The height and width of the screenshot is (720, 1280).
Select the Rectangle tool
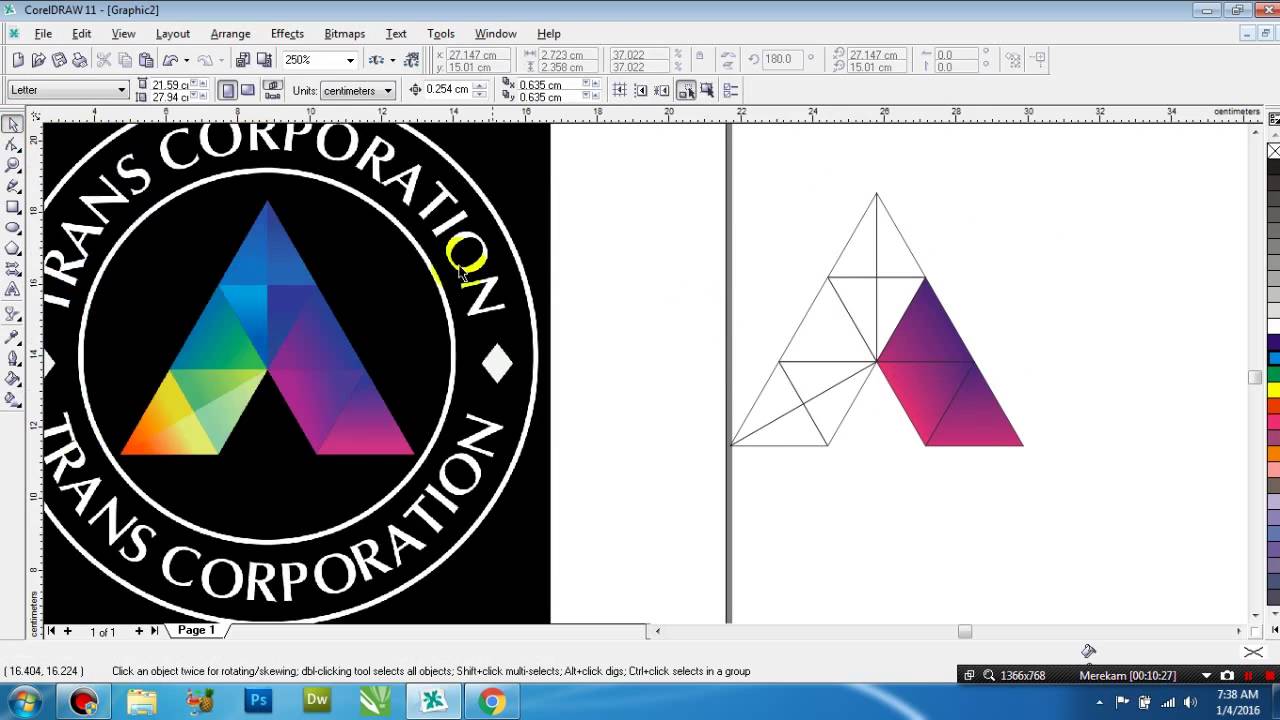tap(13, 207)
